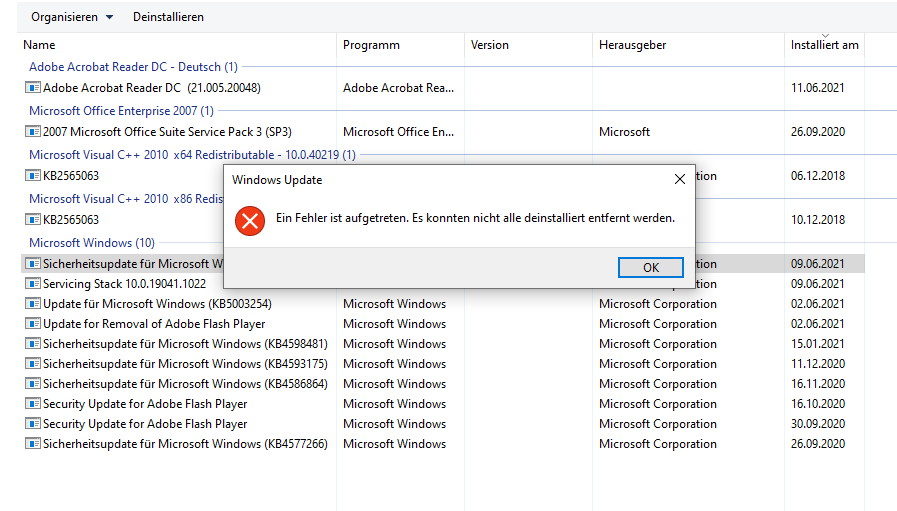Click the Deinstallieren toolbar button

click(168, 17)
